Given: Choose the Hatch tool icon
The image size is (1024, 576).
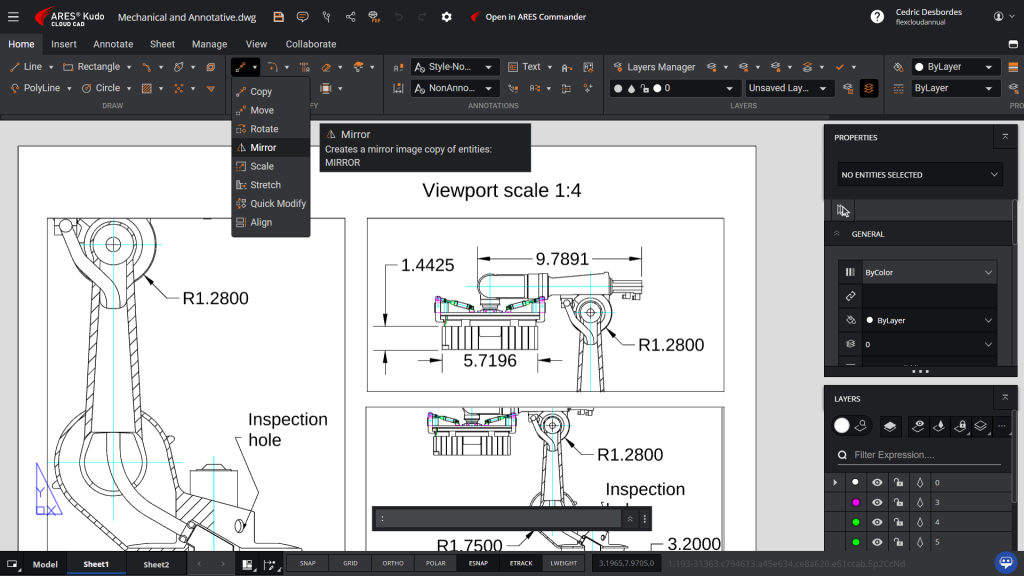Looking at the screenshot, I should coord(147,88).
